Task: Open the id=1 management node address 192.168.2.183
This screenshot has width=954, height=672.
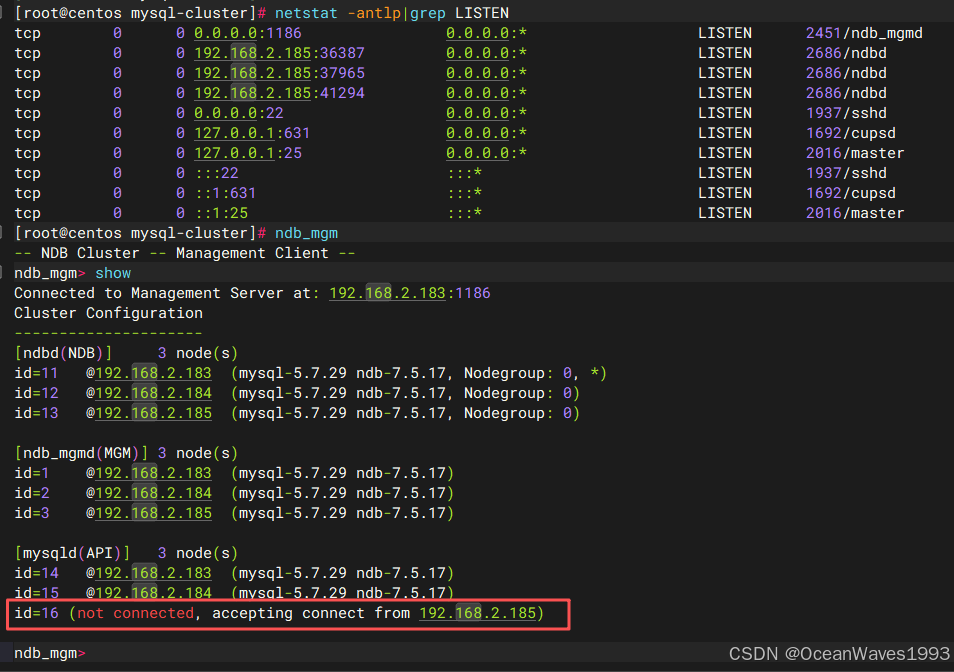Action: point(153,473)
